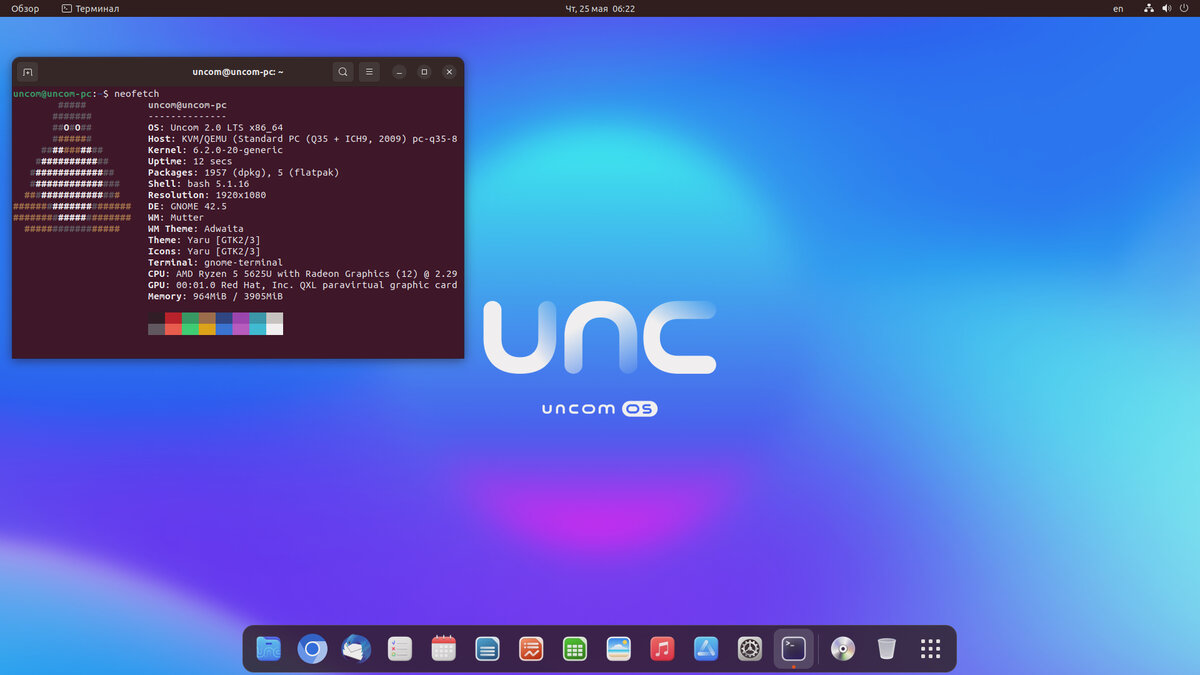The height and width of the screenshot is (675, 1200).
Task: Maximize the terminal window
Action: pyautogui.click(x=424, y=72)
